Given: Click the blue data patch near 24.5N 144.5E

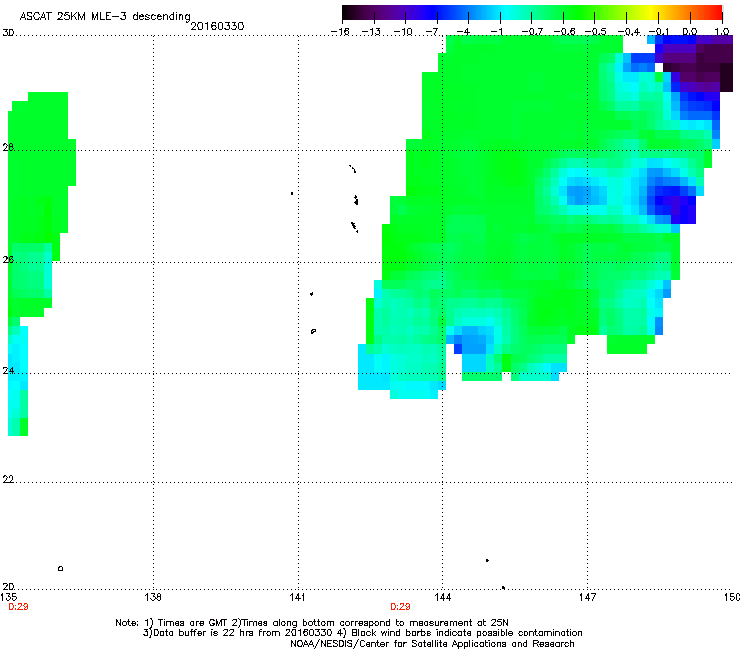Looking at the screenshot, I should click(x=472, y=340).
